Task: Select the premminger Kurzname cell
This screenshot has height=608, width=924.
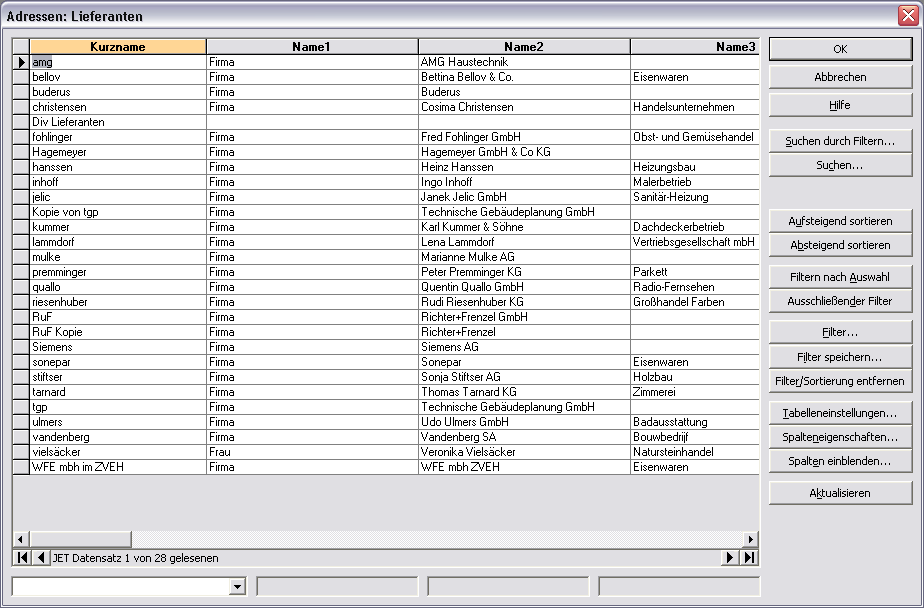Action: click(x=118, y=272)
